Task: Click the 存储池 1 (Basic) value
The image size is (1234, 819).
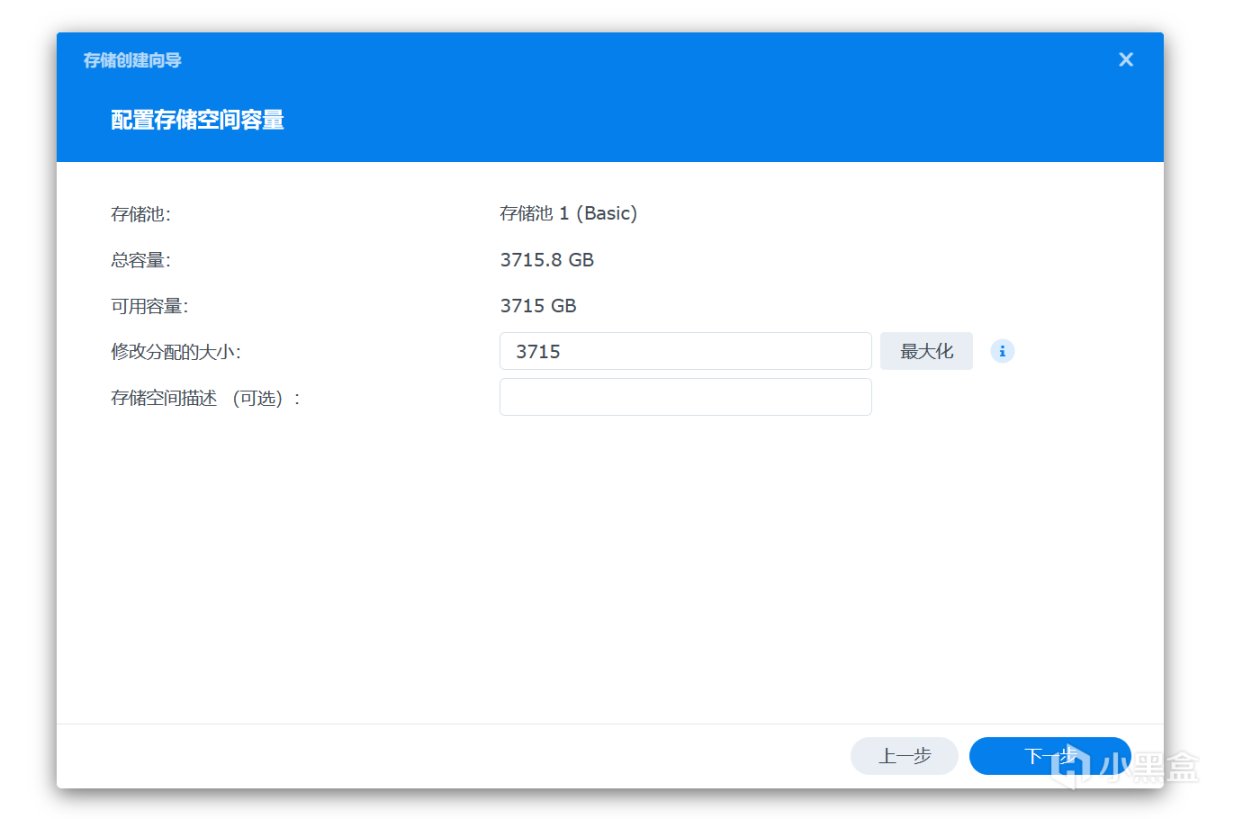Action: 568,213
